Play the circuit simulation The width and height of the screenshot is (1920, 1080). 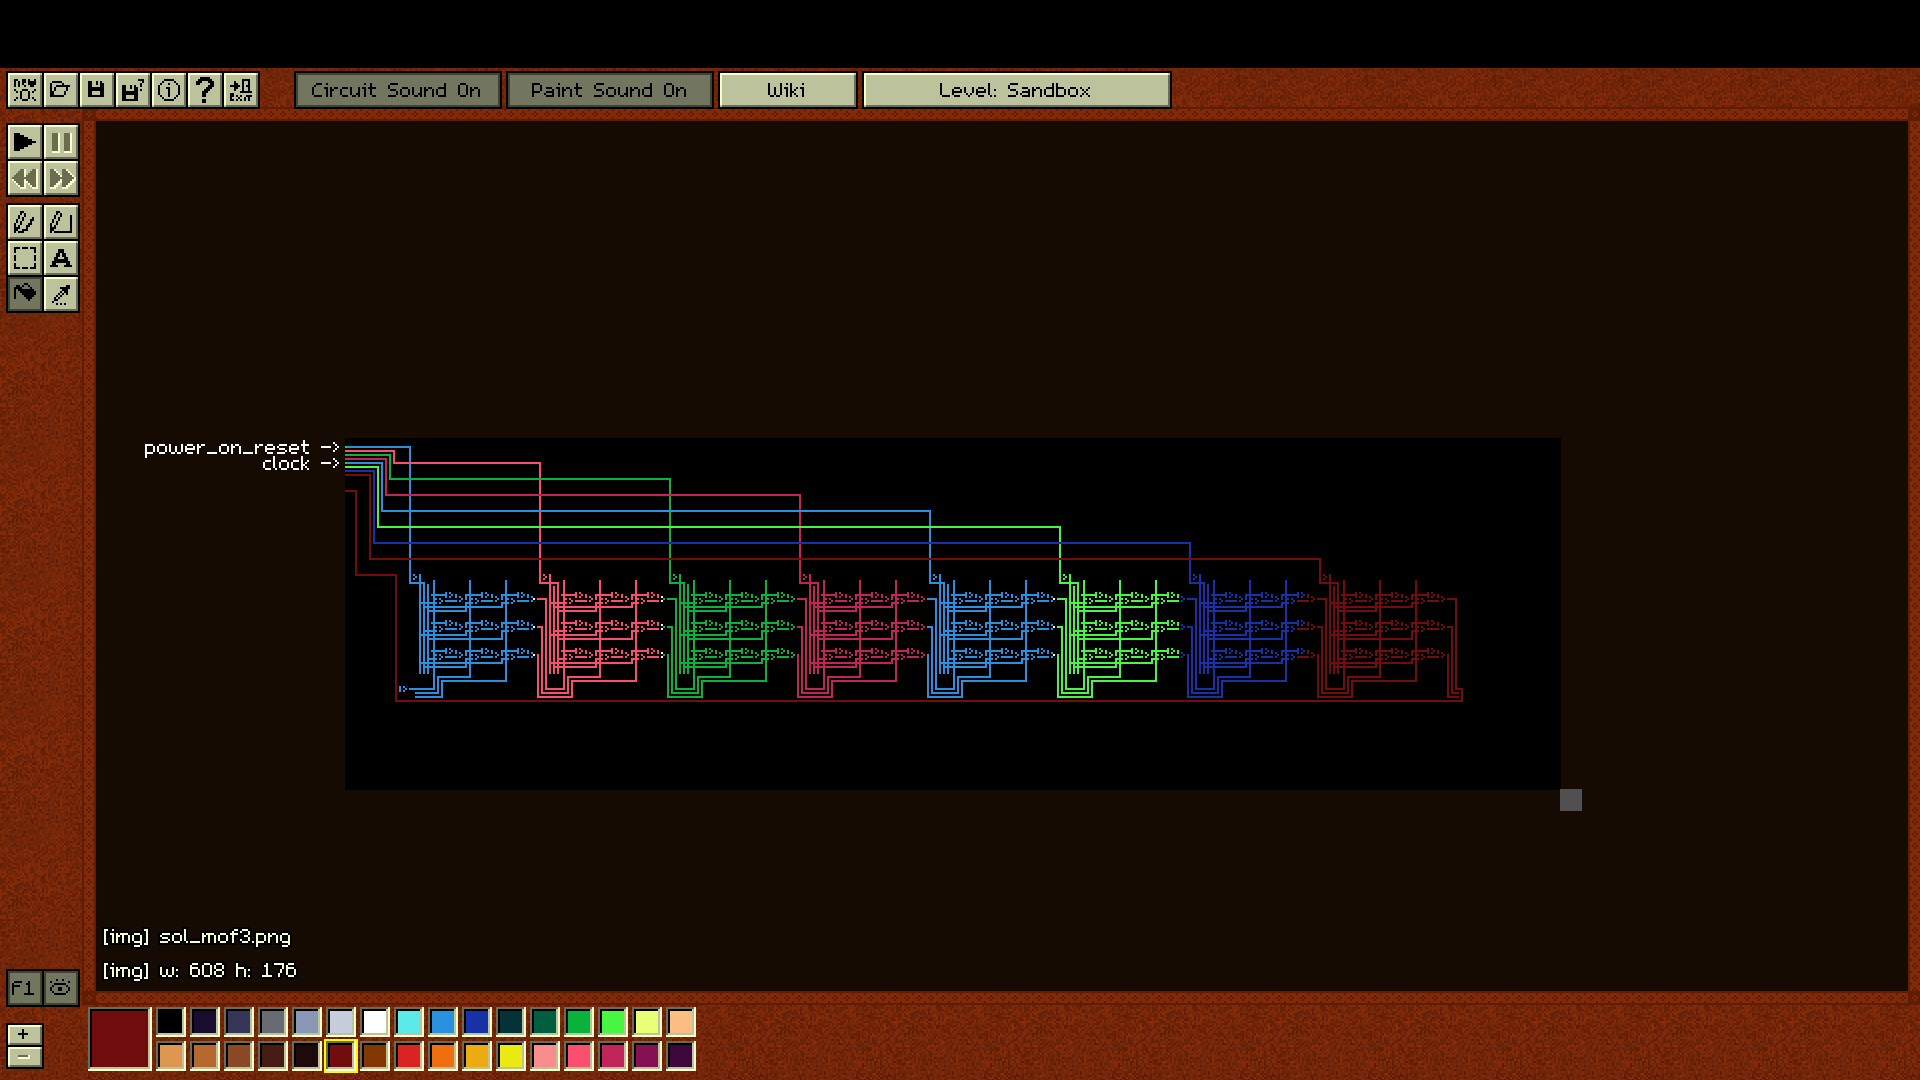[25, 142]
